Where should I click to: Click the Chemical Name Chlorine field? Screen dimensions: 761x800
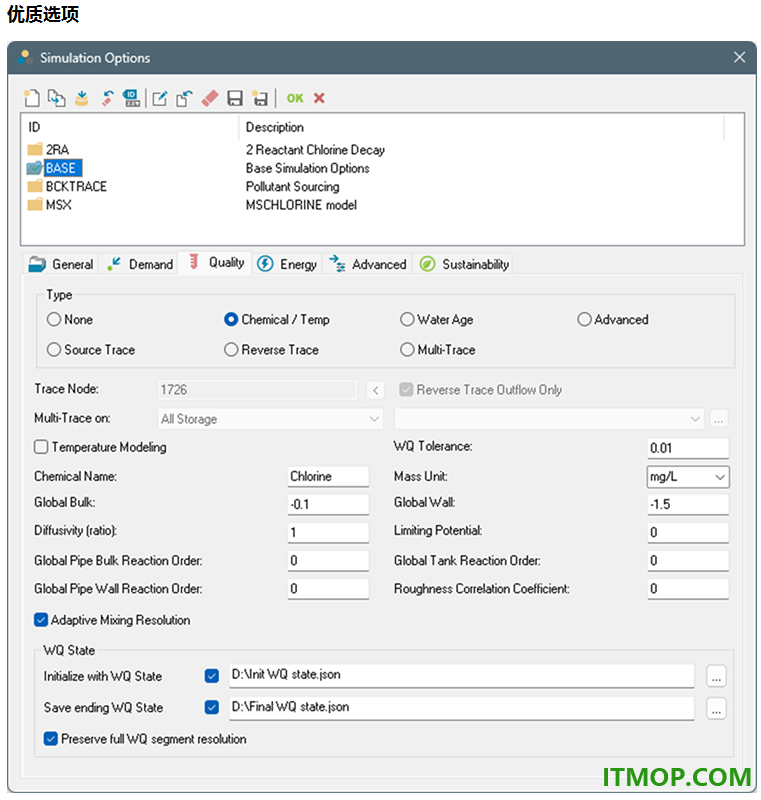[328, 477]
